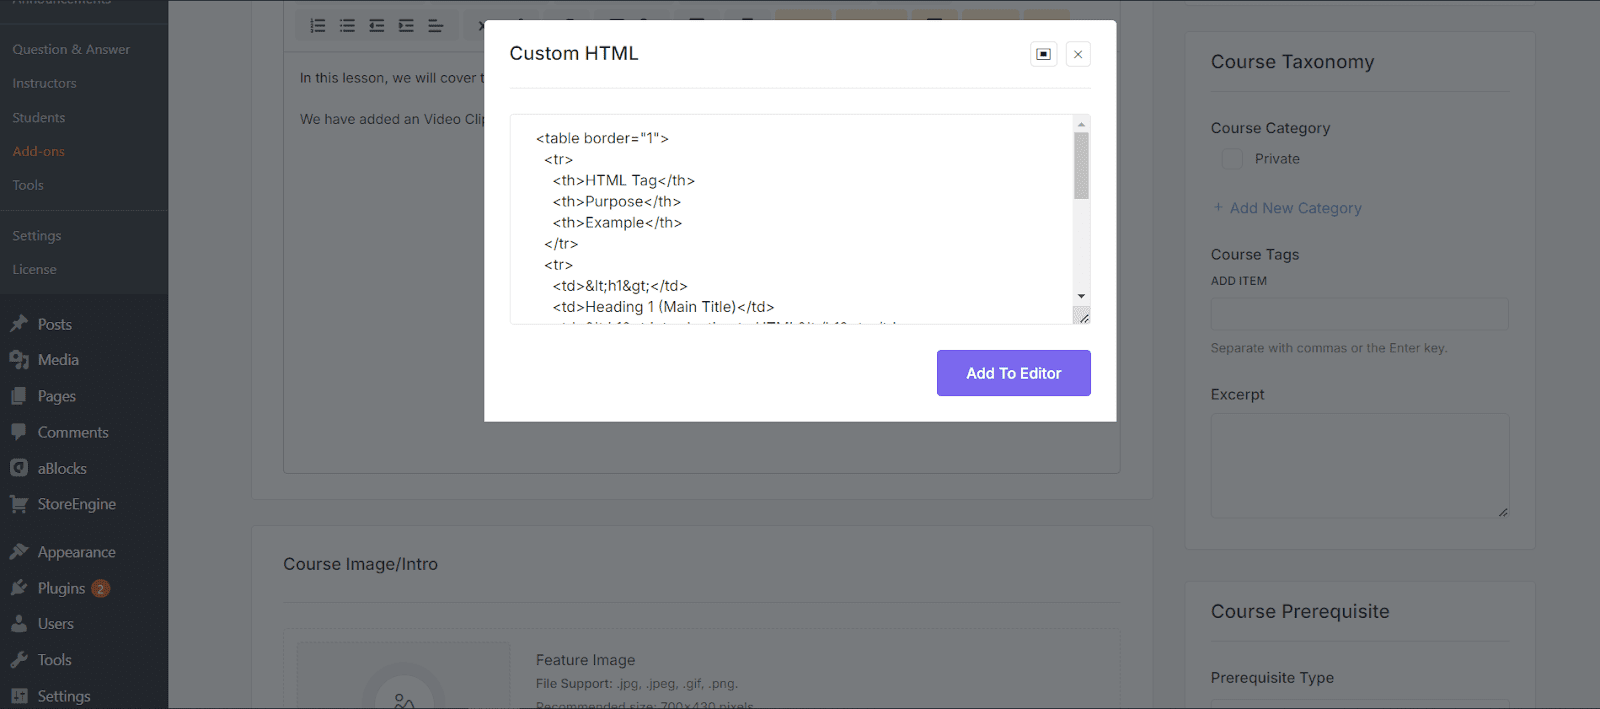
Task: Collapse the Course Taxonomy panel
Action: click(1291, 61)
